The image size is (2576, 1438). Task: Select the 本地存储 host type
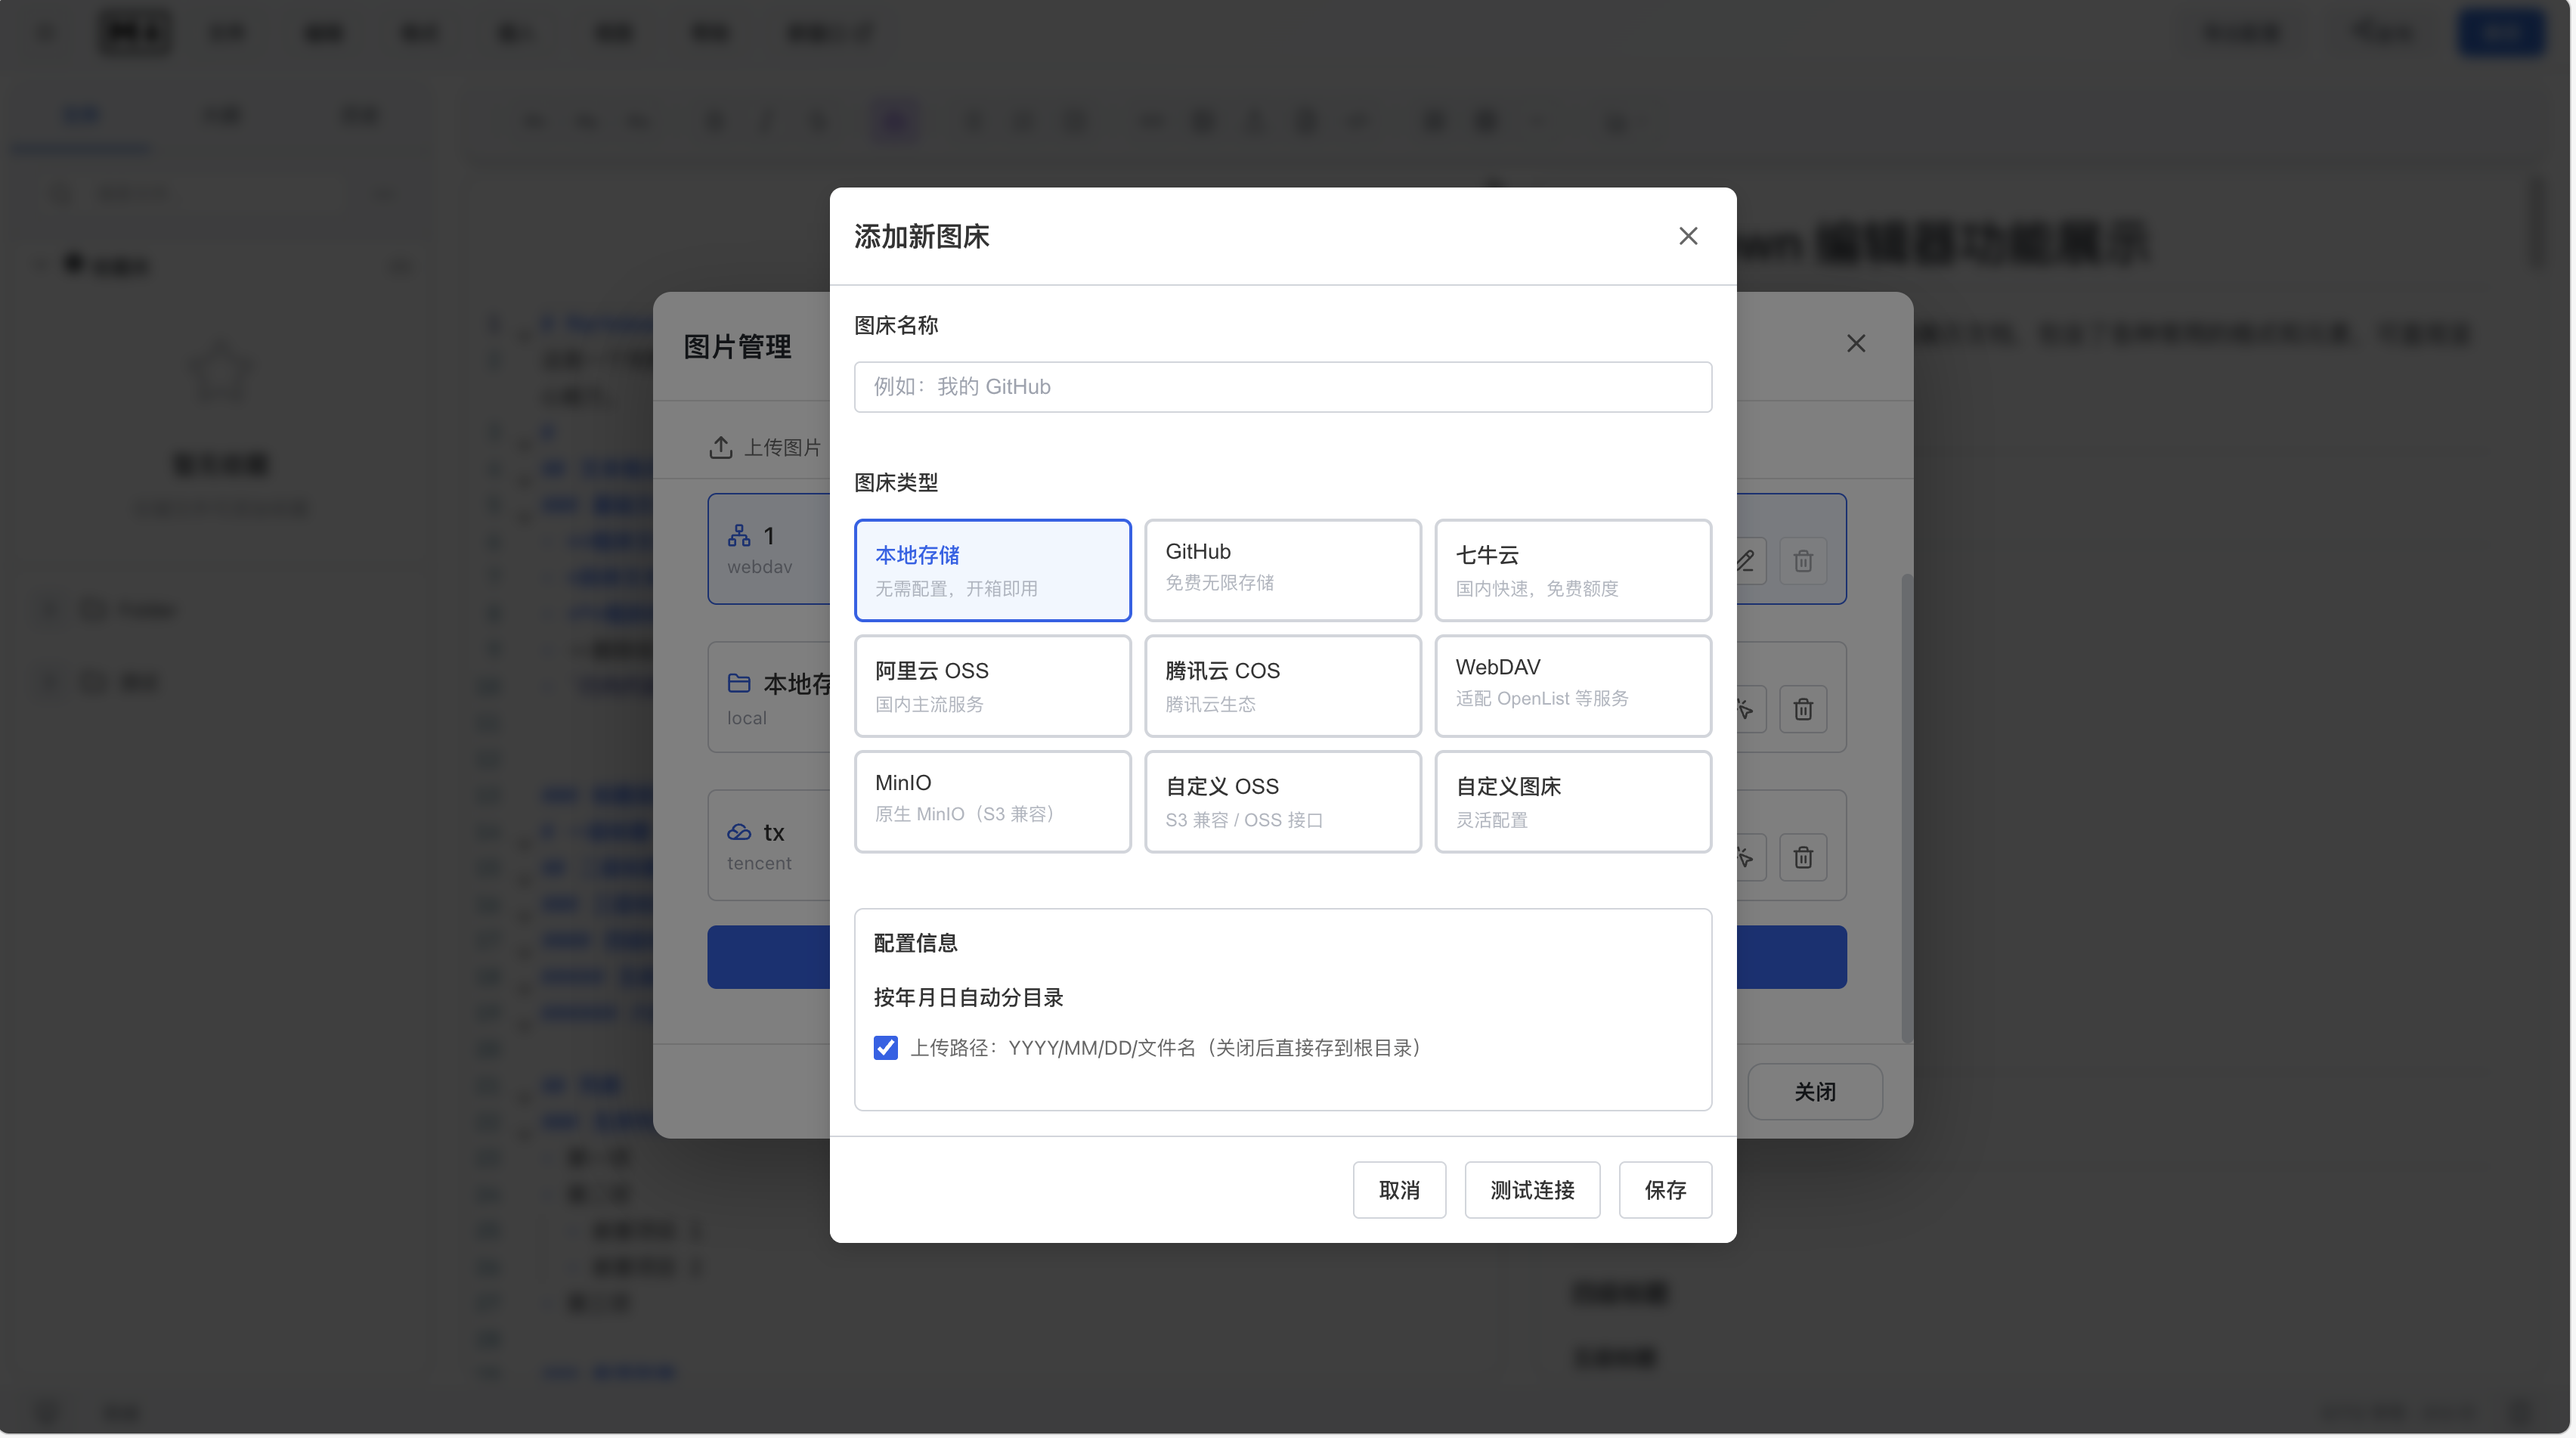point(992,570)
